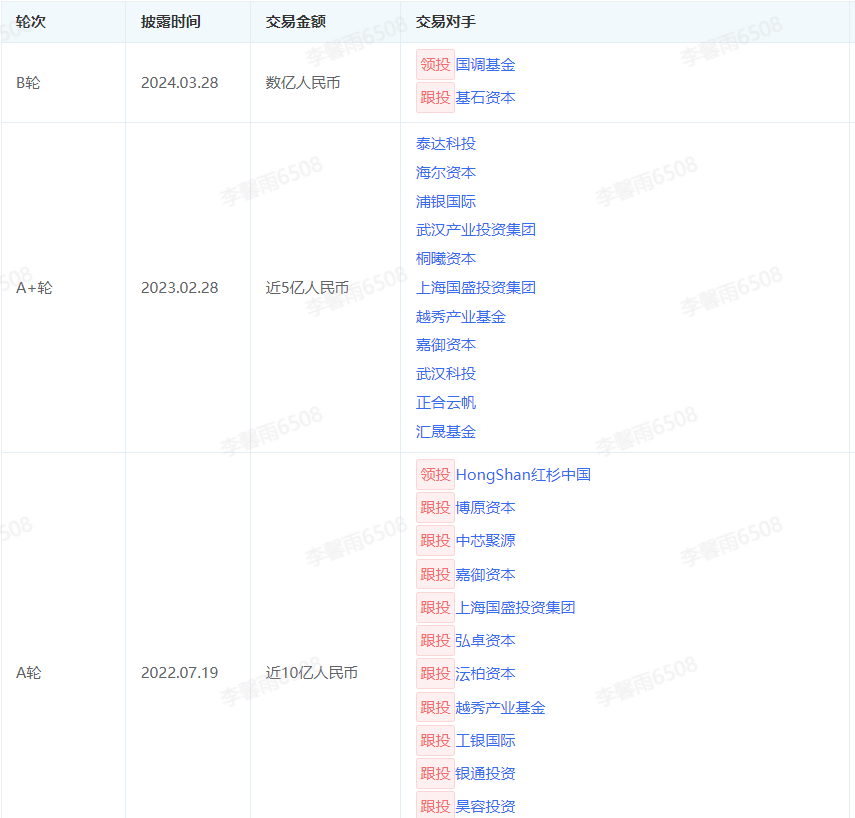
Task: Open the 基石资本 investor link
Action: 485,98
